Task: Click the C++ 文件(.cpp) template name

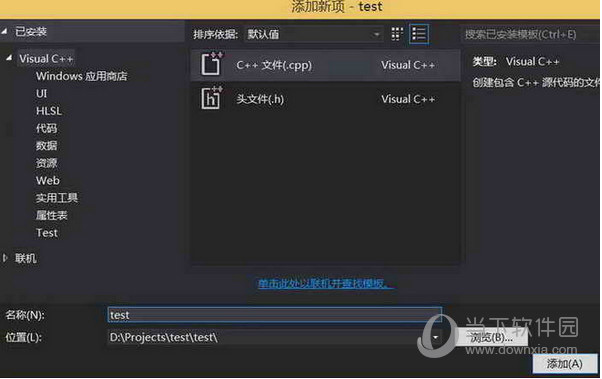Action: (274, 65)
